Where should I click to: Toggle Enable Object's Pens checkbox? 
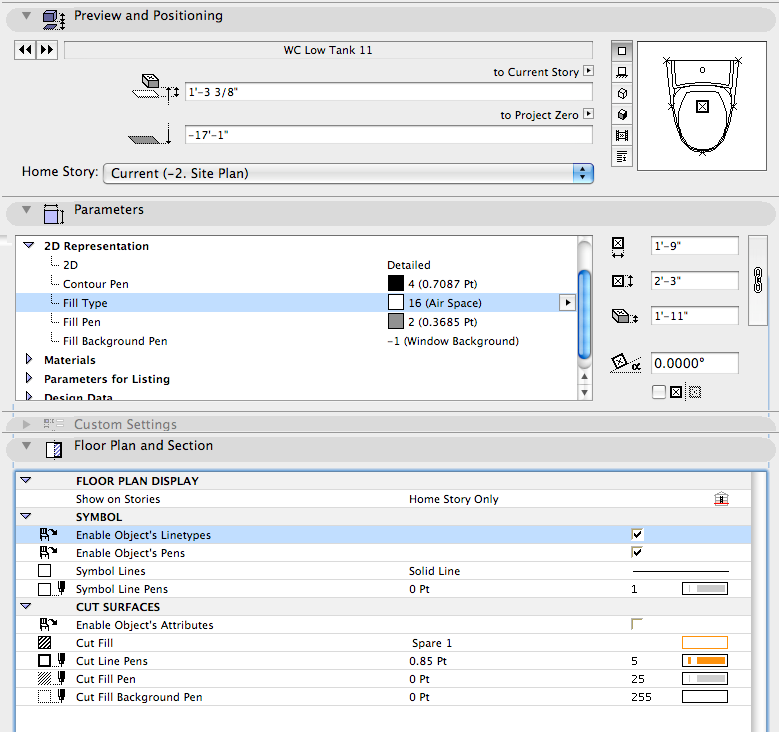[x=637, y=552]
